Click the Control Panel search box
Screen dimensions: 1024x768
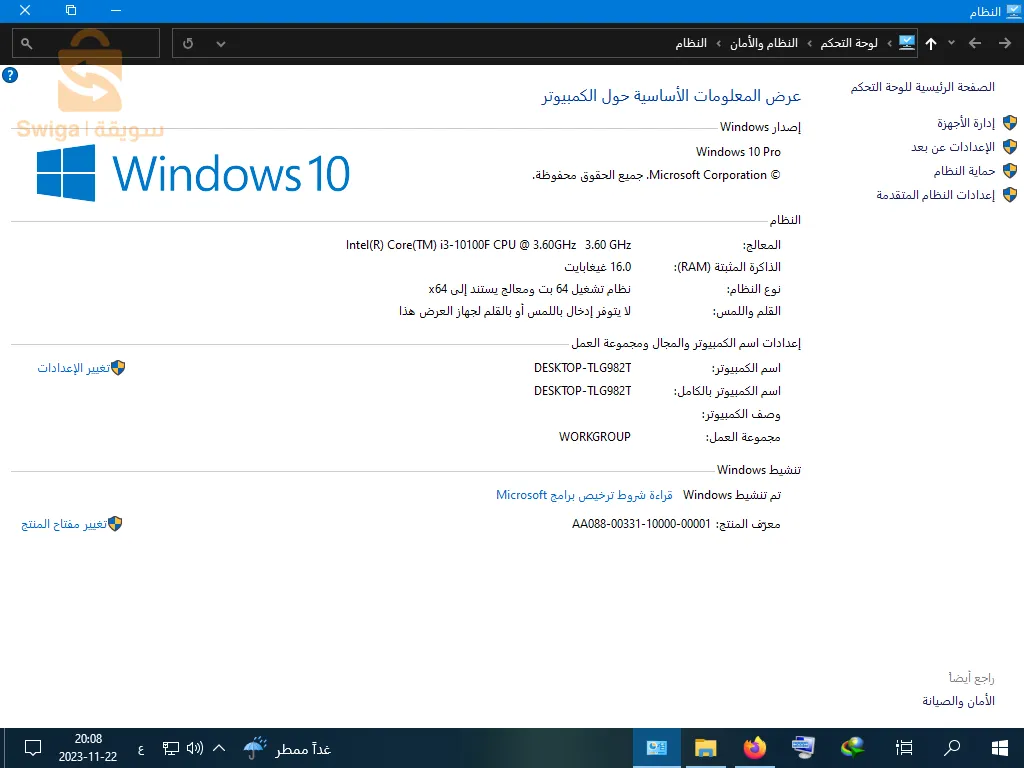pyautogui.click(x=90, y=43)
